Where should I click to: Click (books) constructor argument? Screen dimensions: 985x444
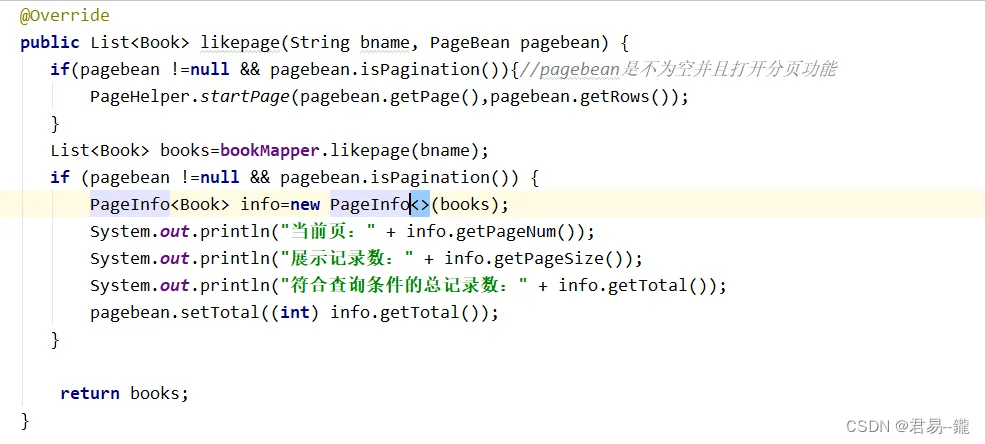[x=465, y=205]
